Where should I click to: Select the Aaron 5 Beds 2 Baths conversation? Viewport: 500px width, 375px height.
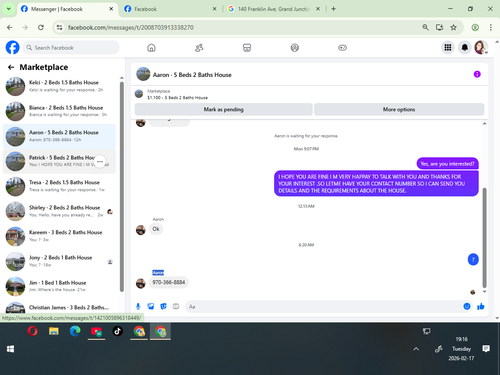pos(59,136)
